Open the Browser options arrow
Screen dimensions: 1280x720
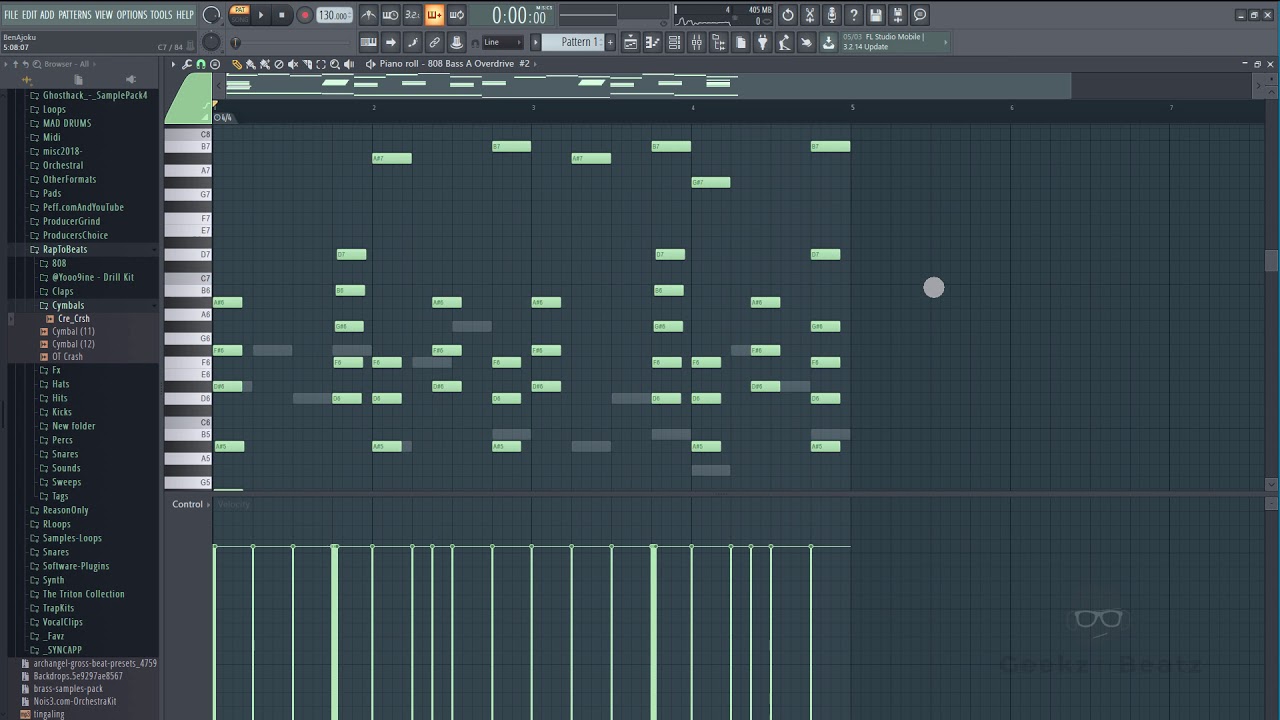pos(6,64)
